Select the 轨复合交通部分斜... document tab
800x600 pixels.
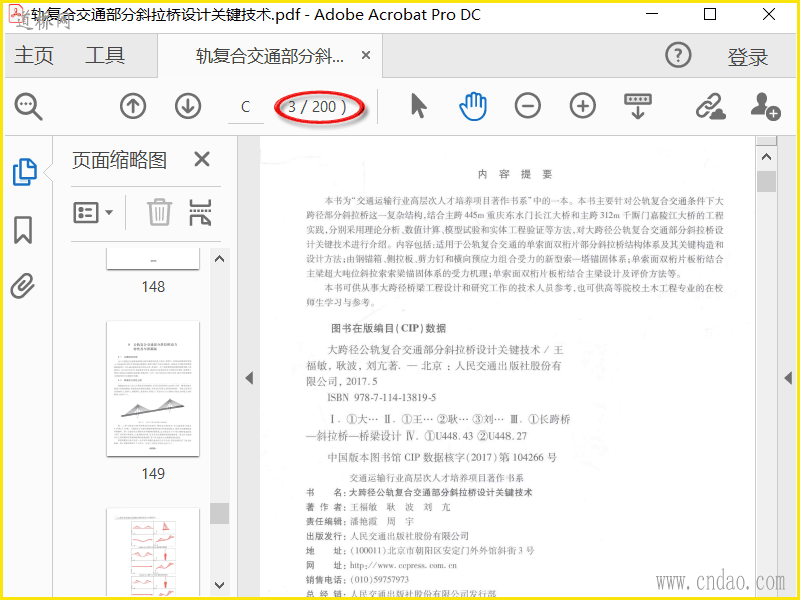click(269, 56)
